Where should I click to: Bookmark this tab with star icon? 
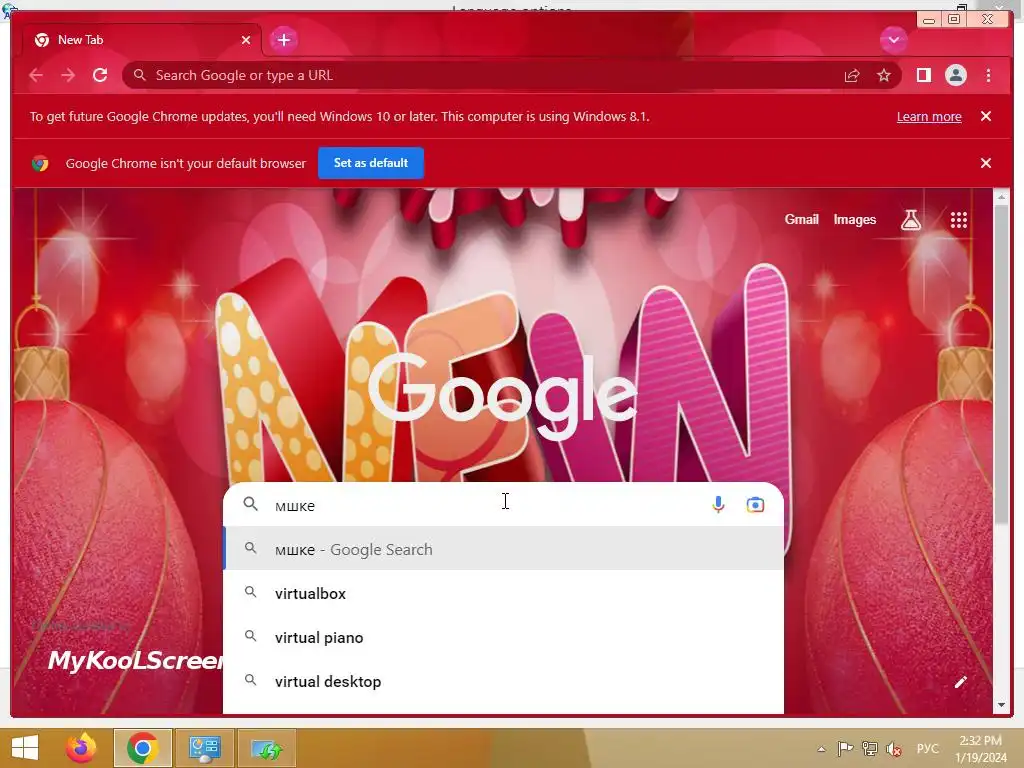point(884,76)
